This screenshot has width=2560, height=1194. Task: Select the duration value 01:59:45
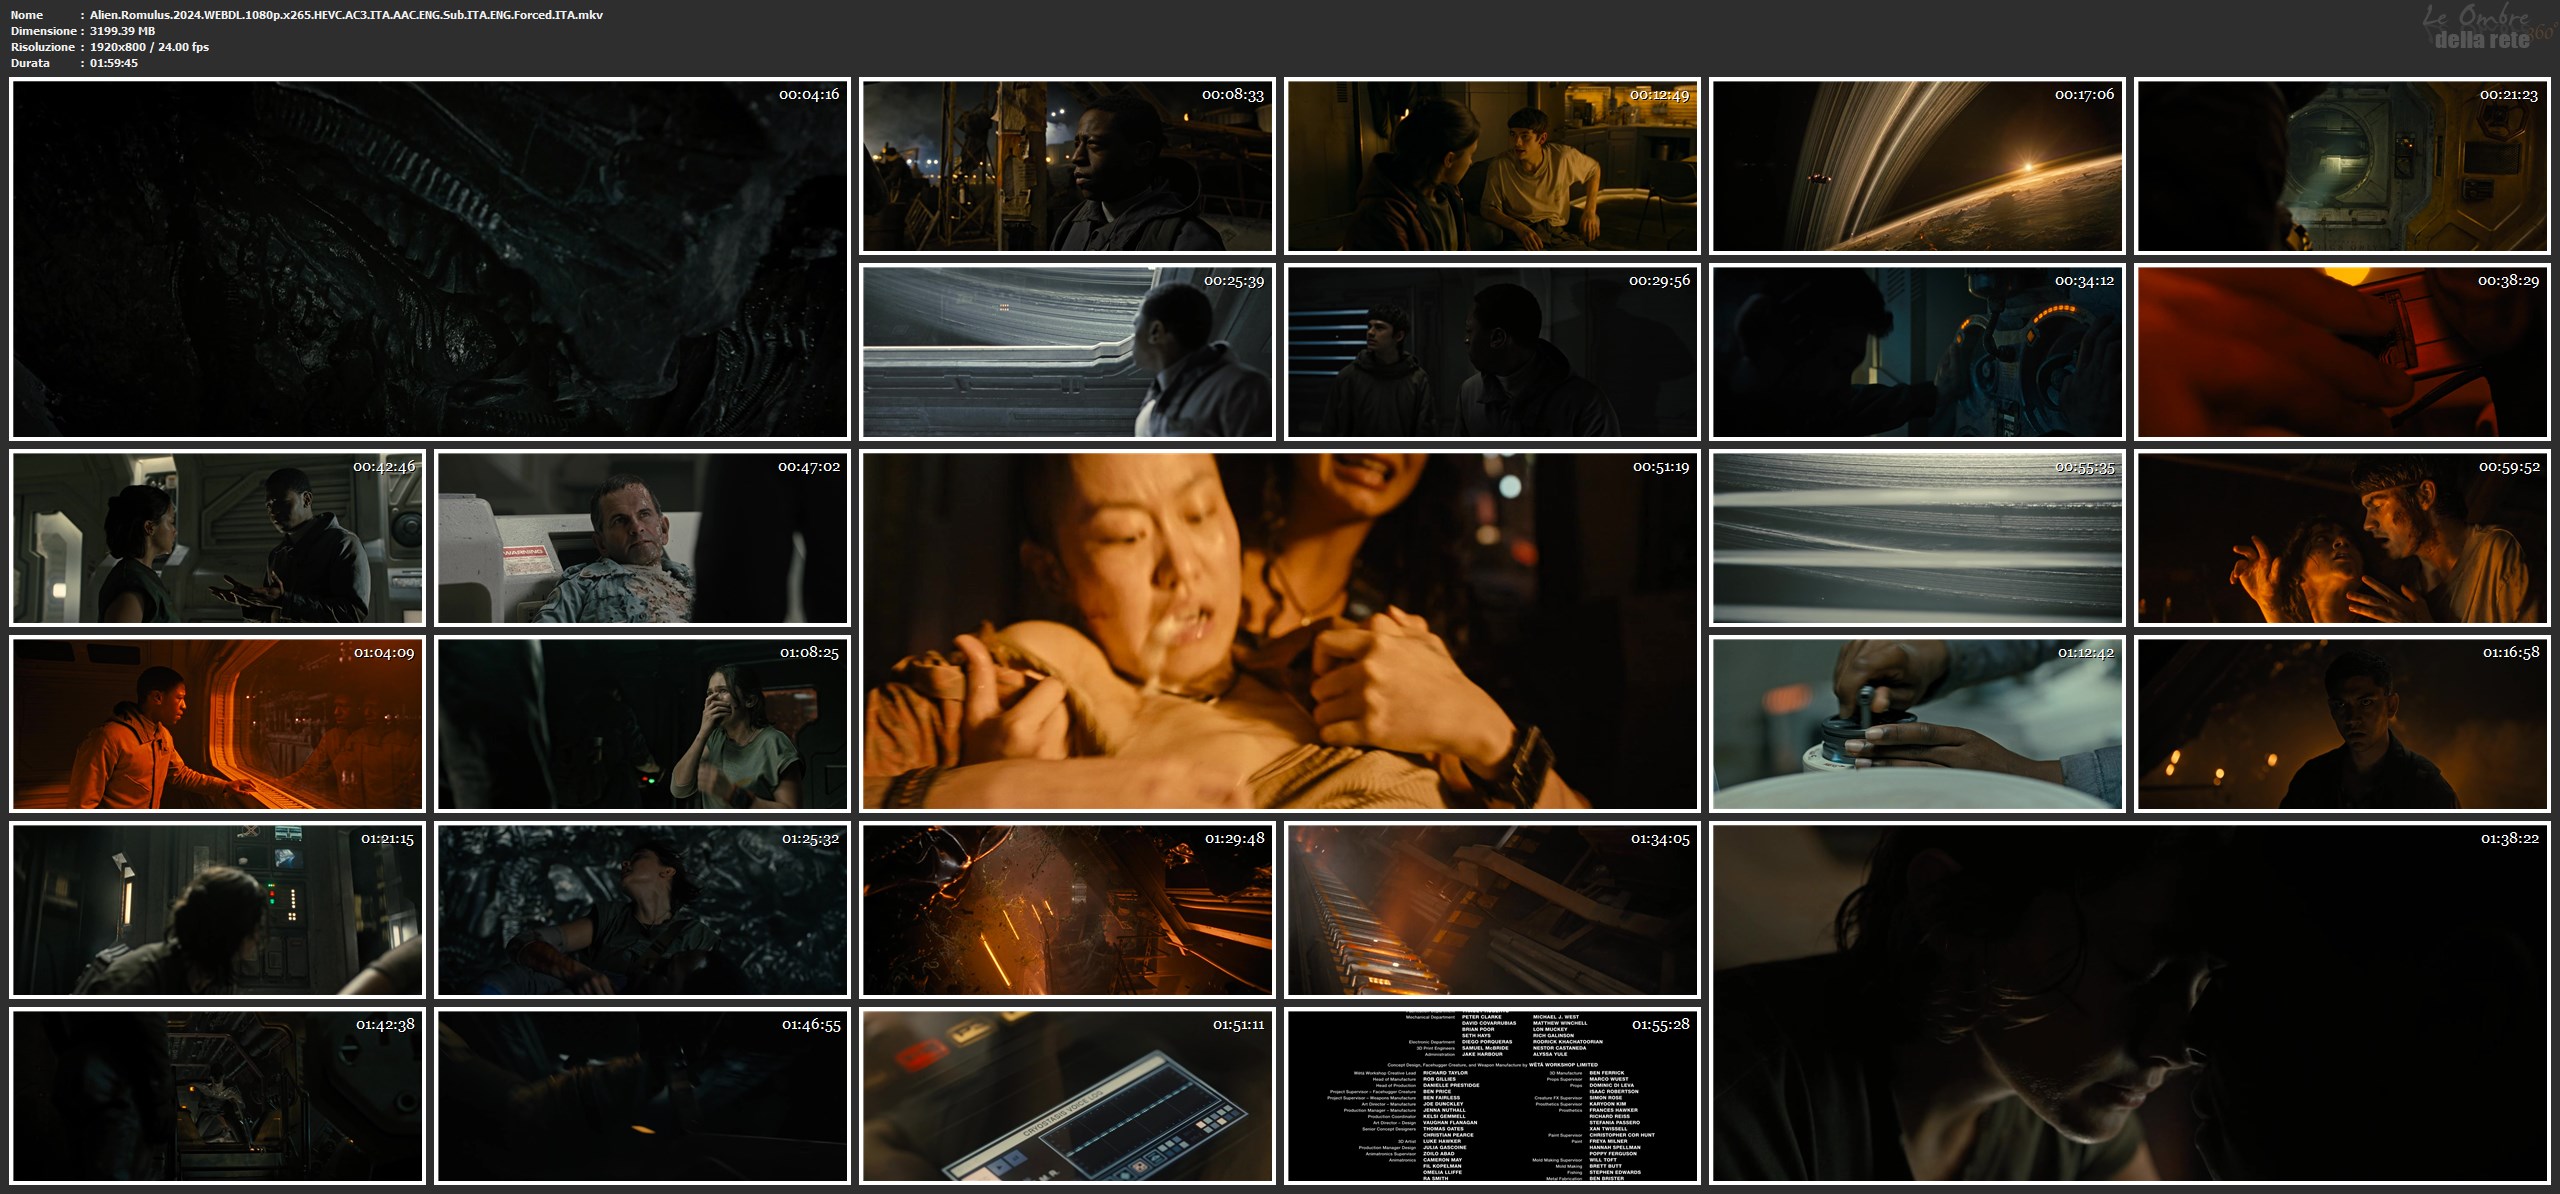pyautogui.click(x=114, y=63)
